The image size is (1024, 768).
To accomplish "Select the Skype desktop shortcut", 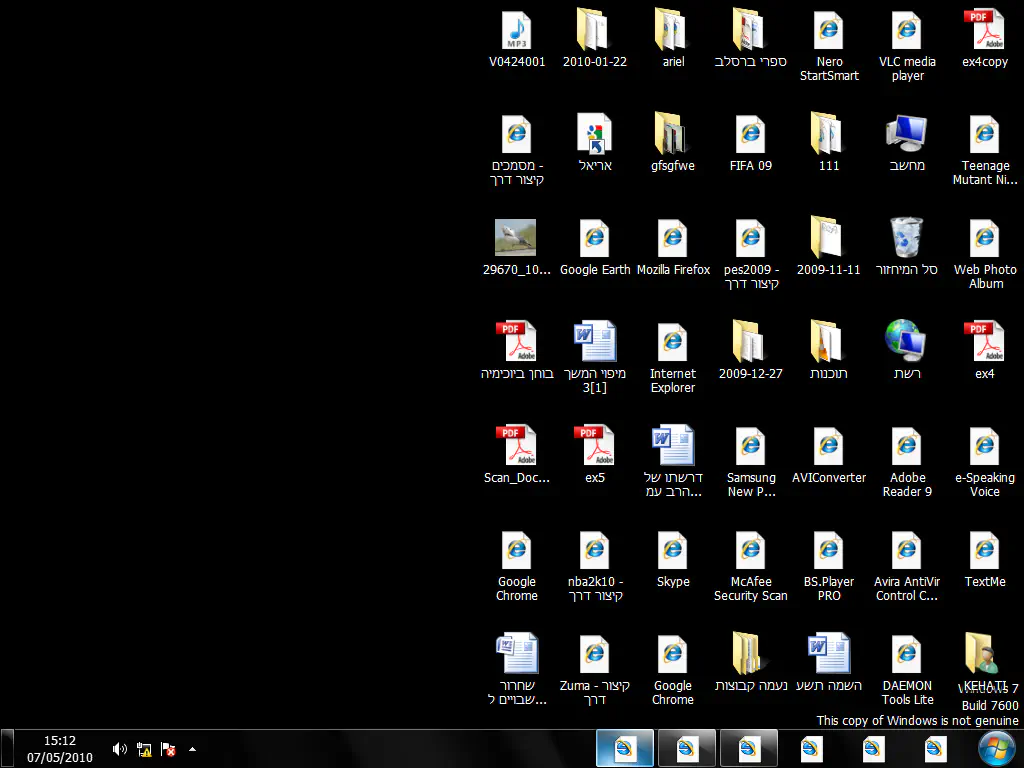I will point(673,552).
